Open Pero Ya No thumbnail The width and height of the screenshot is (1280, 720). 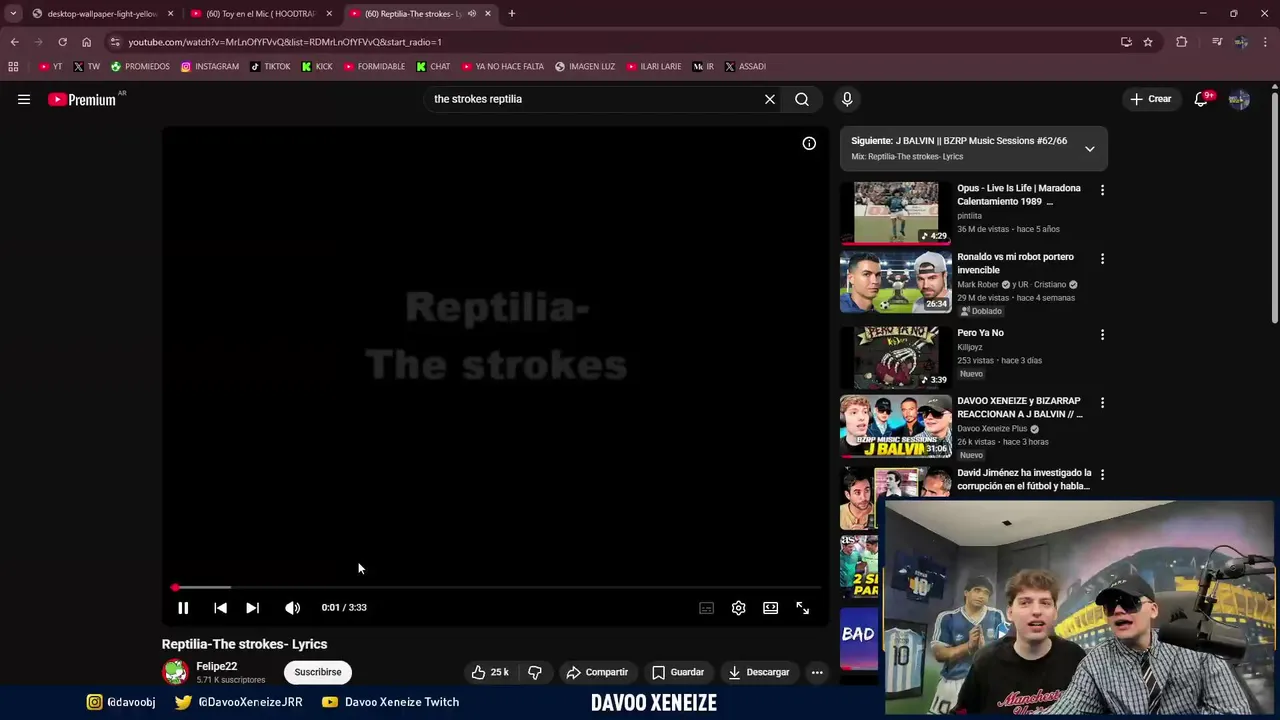click(x=896, y=357)
